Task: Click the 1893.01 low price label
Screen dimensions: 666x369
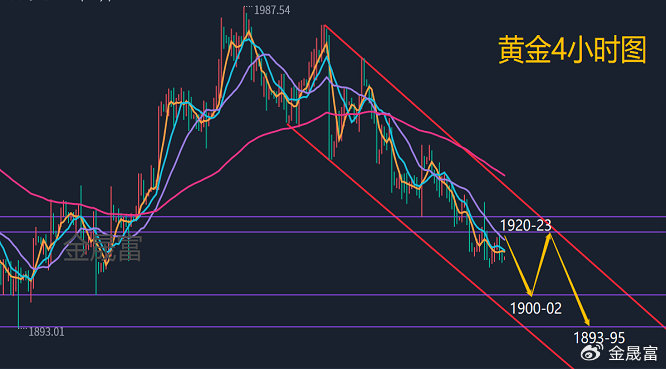Action: click(46, 332)
